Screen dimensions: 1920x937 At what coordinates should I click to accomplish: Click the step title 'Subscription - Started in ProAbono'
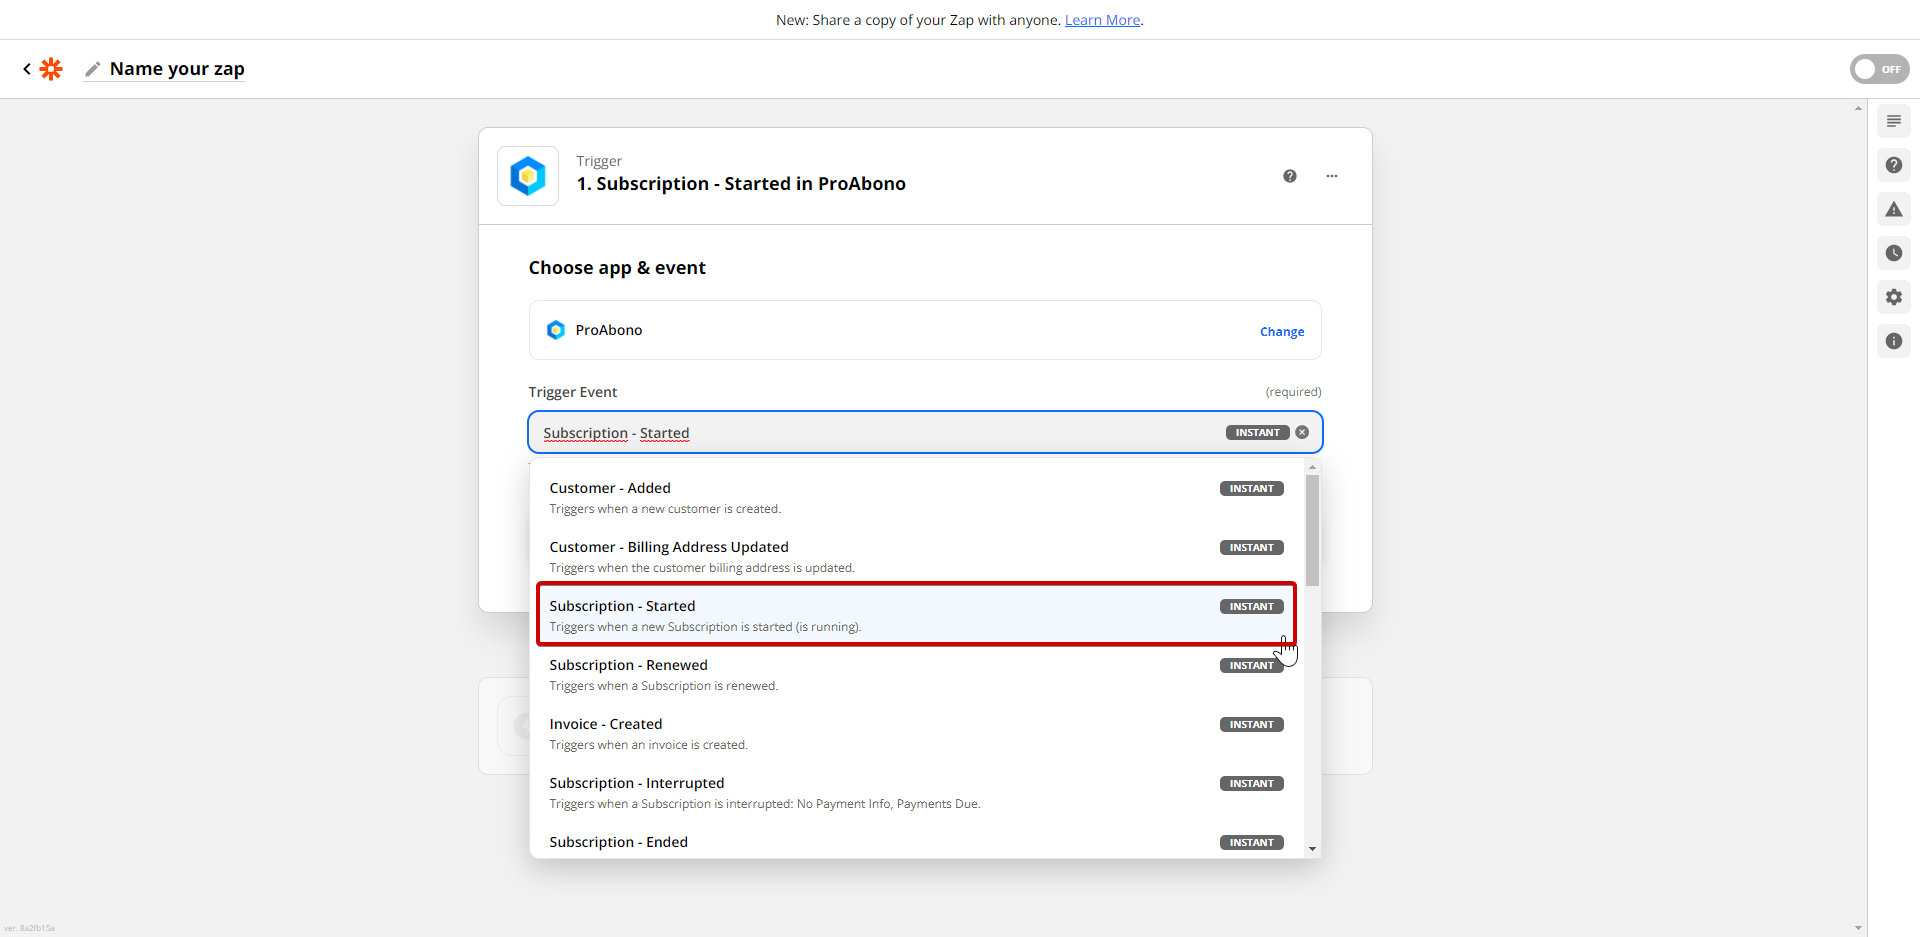[741, 184]
